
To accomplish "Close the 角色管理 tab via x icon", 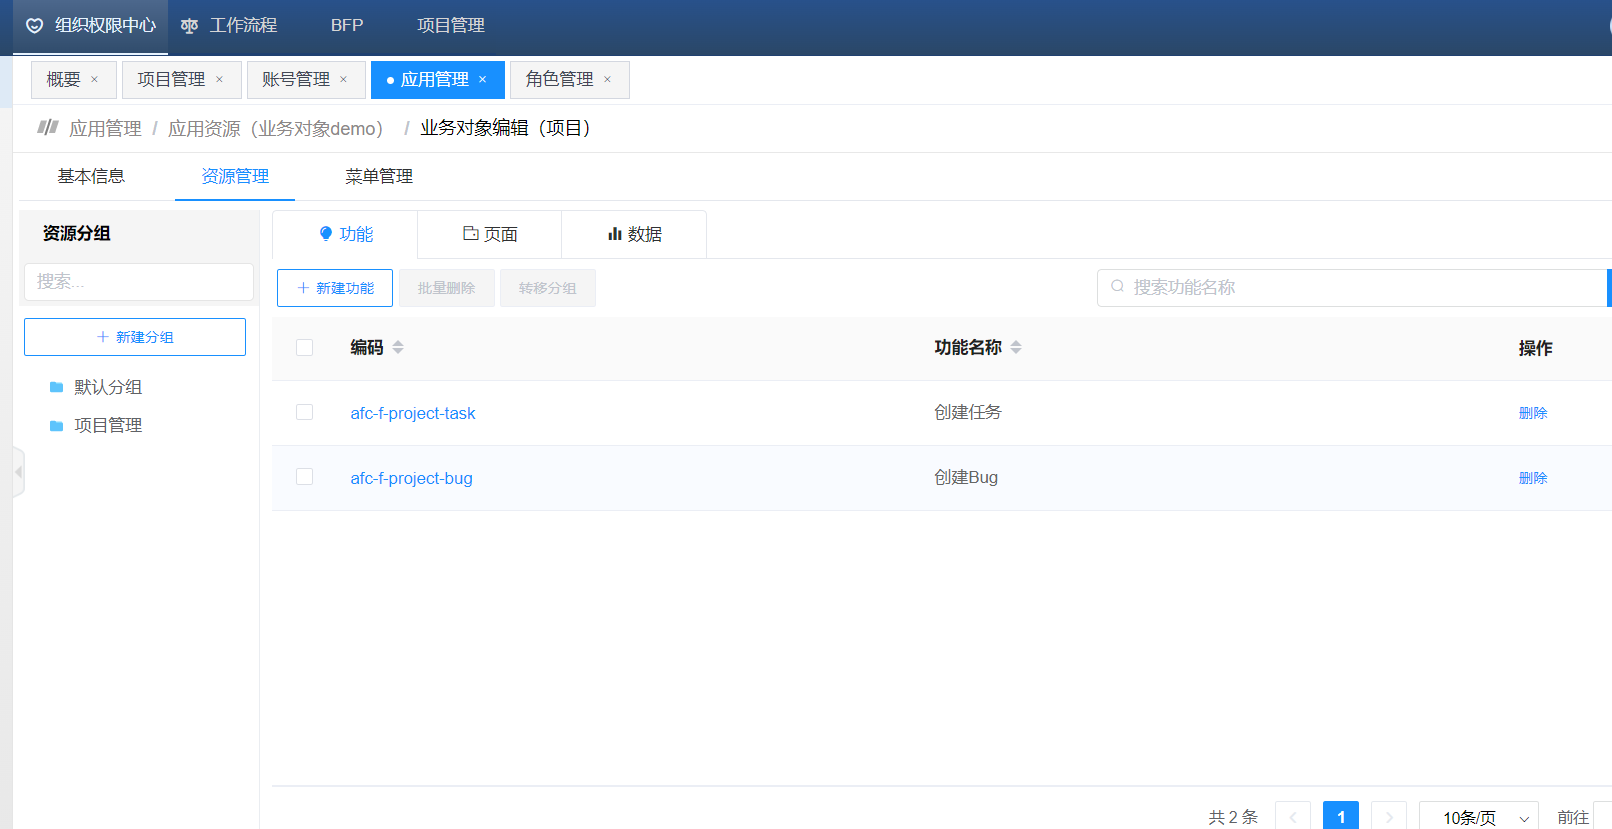I will (607, 80).
